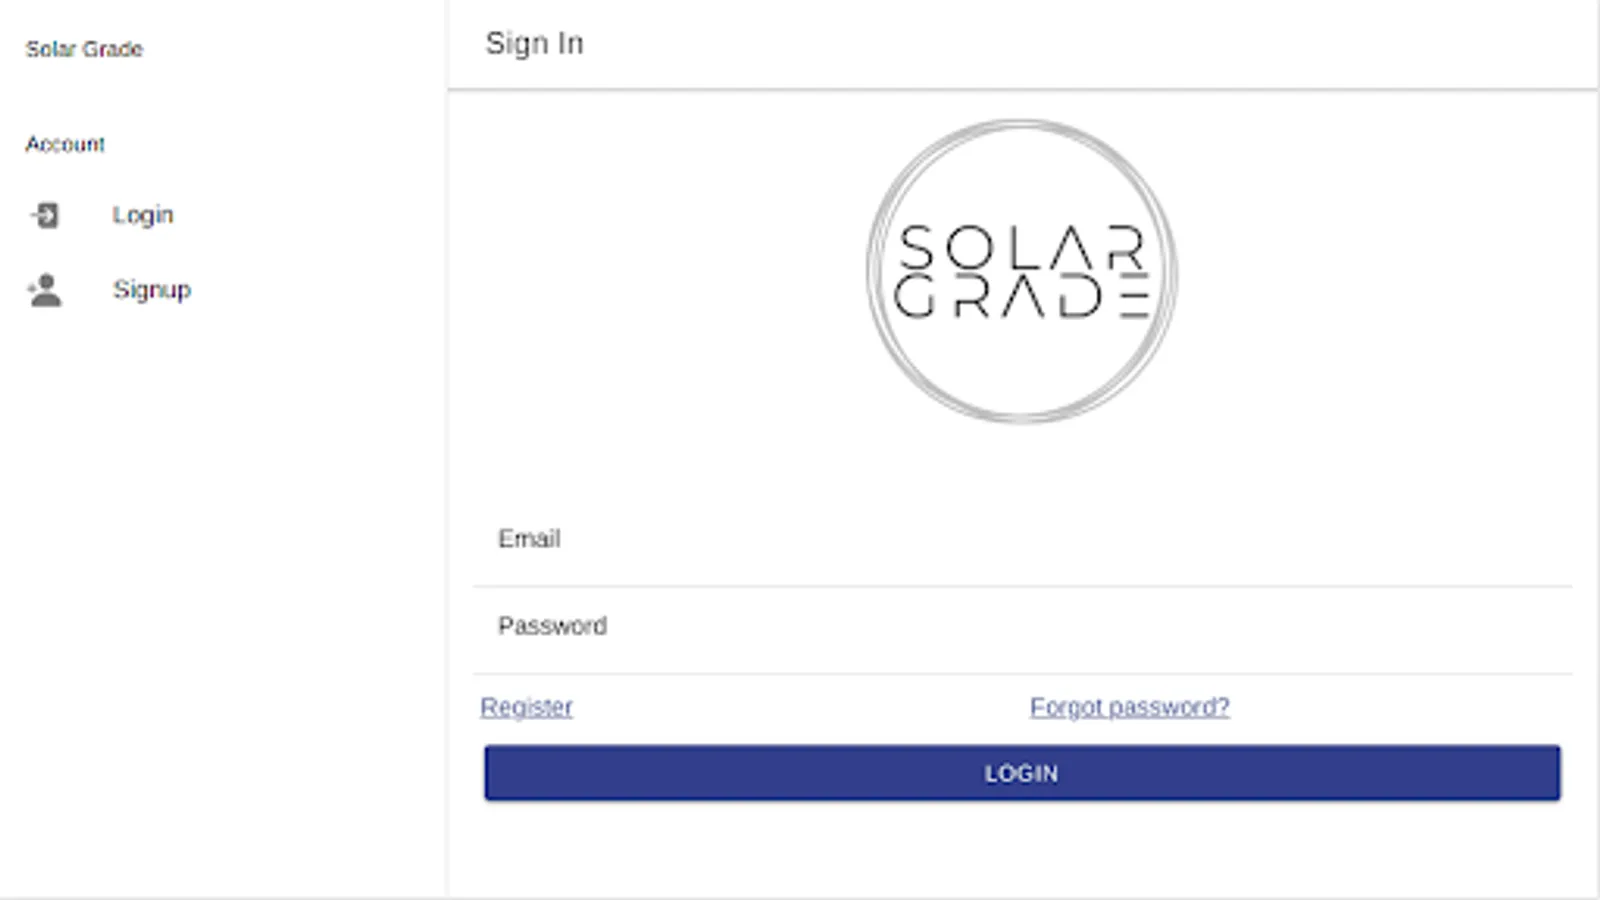Screen dimensions: 1600x900
Task: Click the word SOLAR in the logo
Action: (x=1021, y=246)
